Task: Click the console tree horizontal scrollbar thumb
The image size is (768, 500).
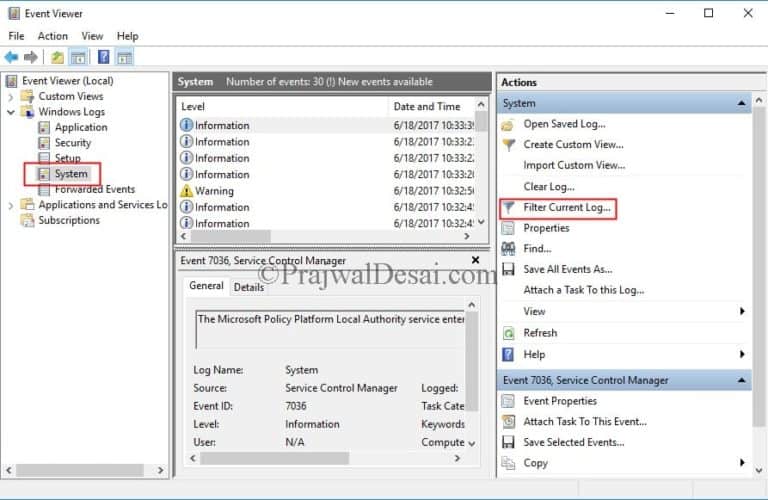Action: [x=80, y=470]
